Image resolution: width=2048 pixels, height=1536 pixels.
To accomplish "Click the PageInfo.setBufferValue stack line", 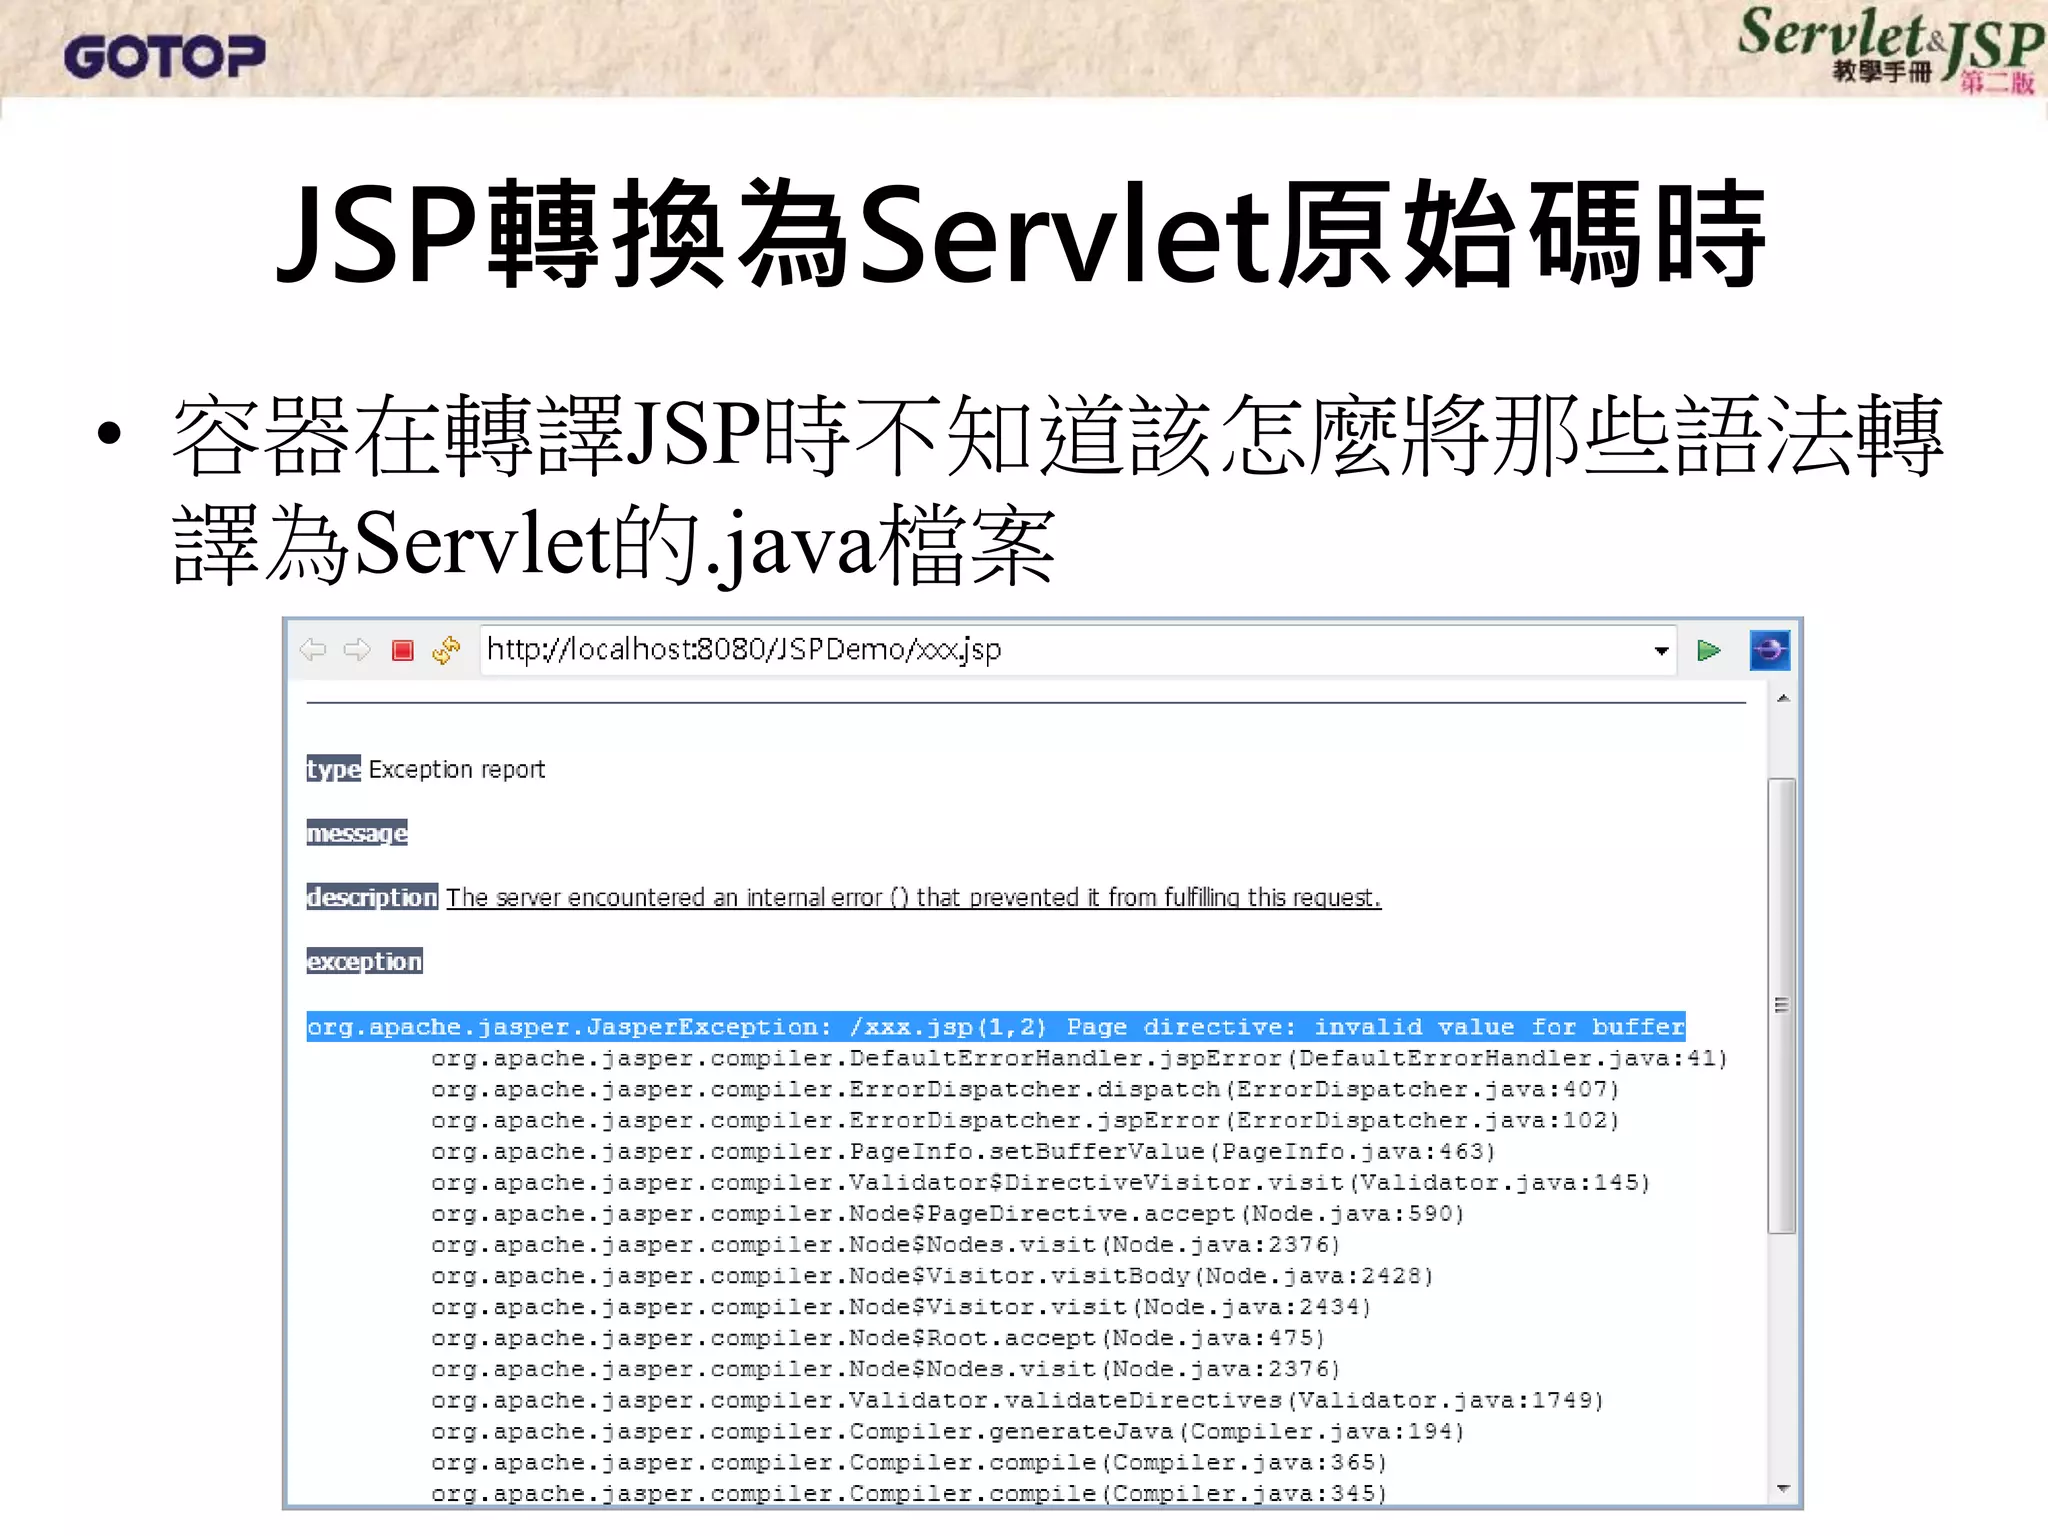I will (963, 1151).
